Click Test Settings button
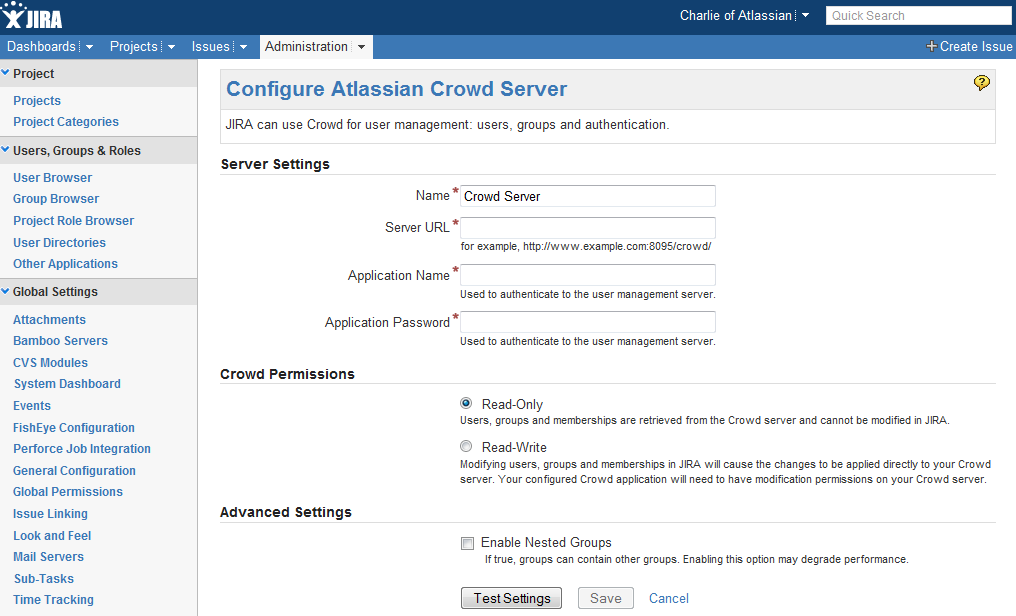1016x616 pixels. point(511,599)
